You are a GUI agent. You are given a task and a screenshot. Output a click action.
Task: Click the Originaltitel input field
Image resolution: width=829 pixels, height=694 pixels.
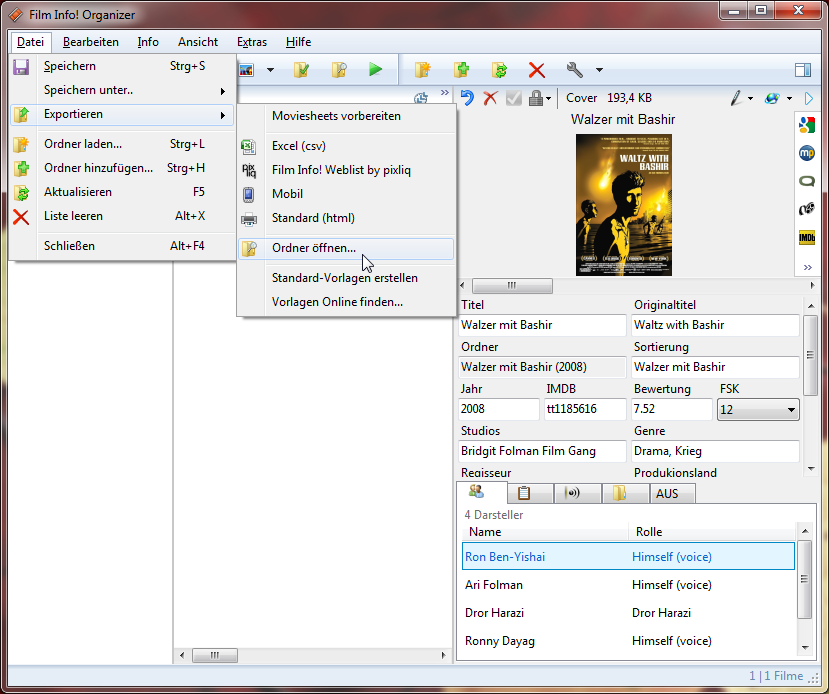pos(715,325)
